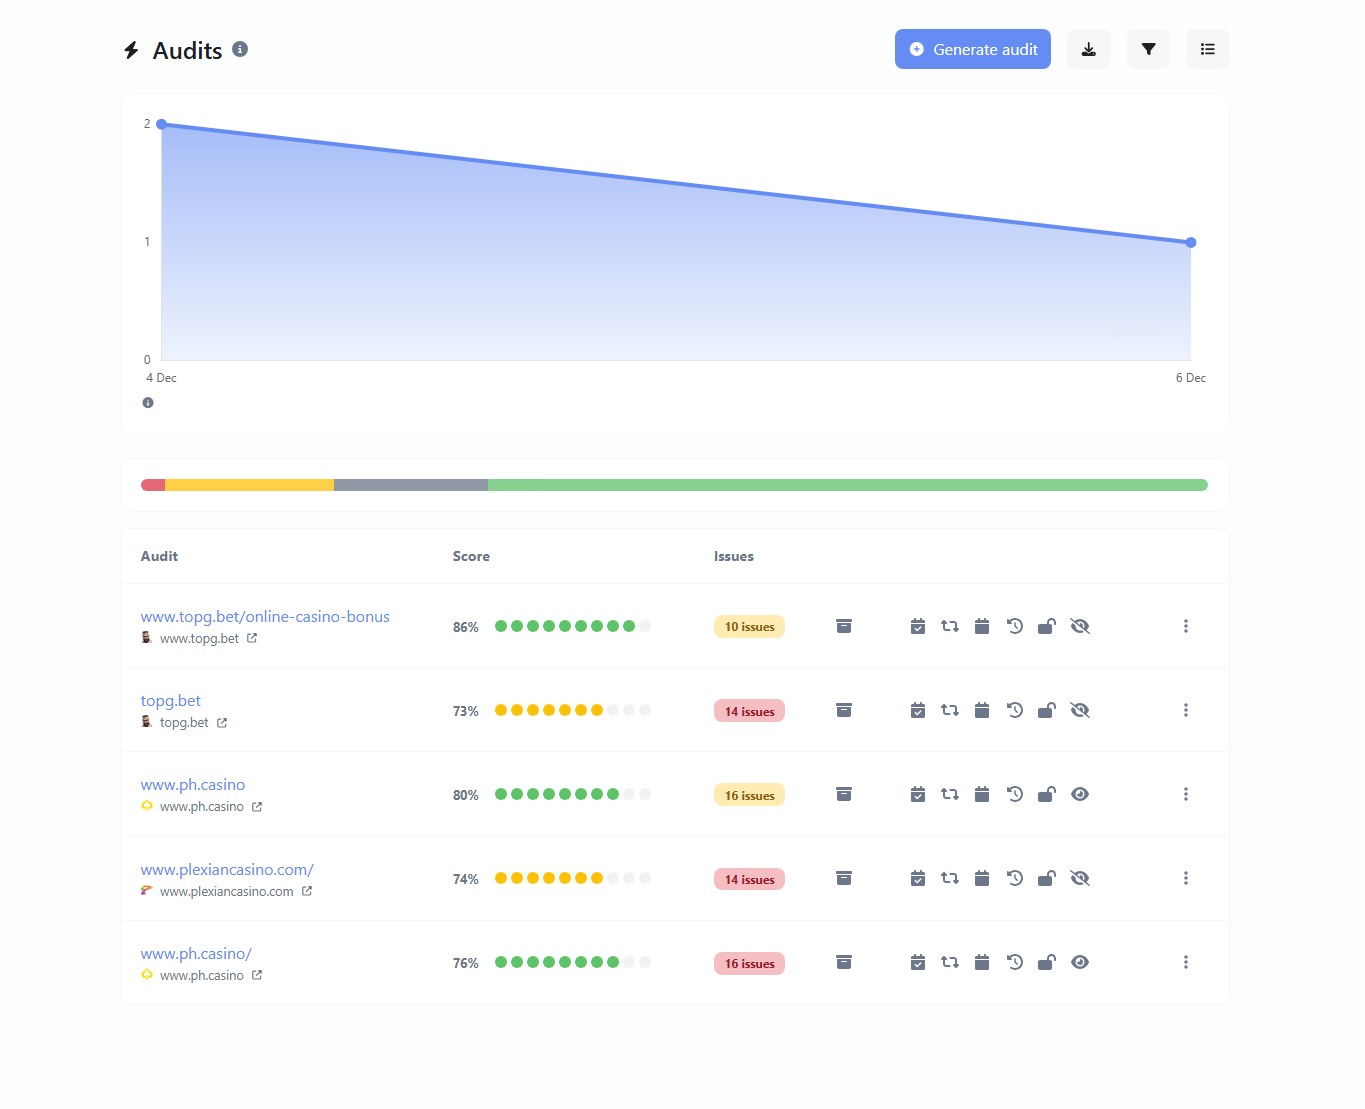Screen dimensions: 1365x1109
Task: Hide the www.ph.casino audit
Action: coord(1080,793)
